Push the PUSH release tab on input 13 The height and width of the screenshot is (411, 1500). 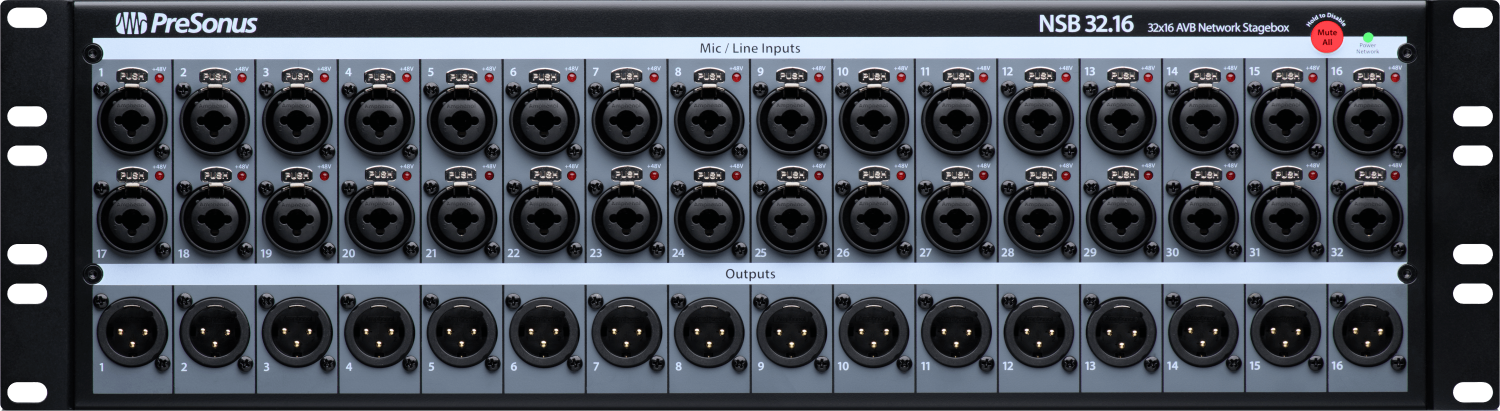coord(1121,76)
